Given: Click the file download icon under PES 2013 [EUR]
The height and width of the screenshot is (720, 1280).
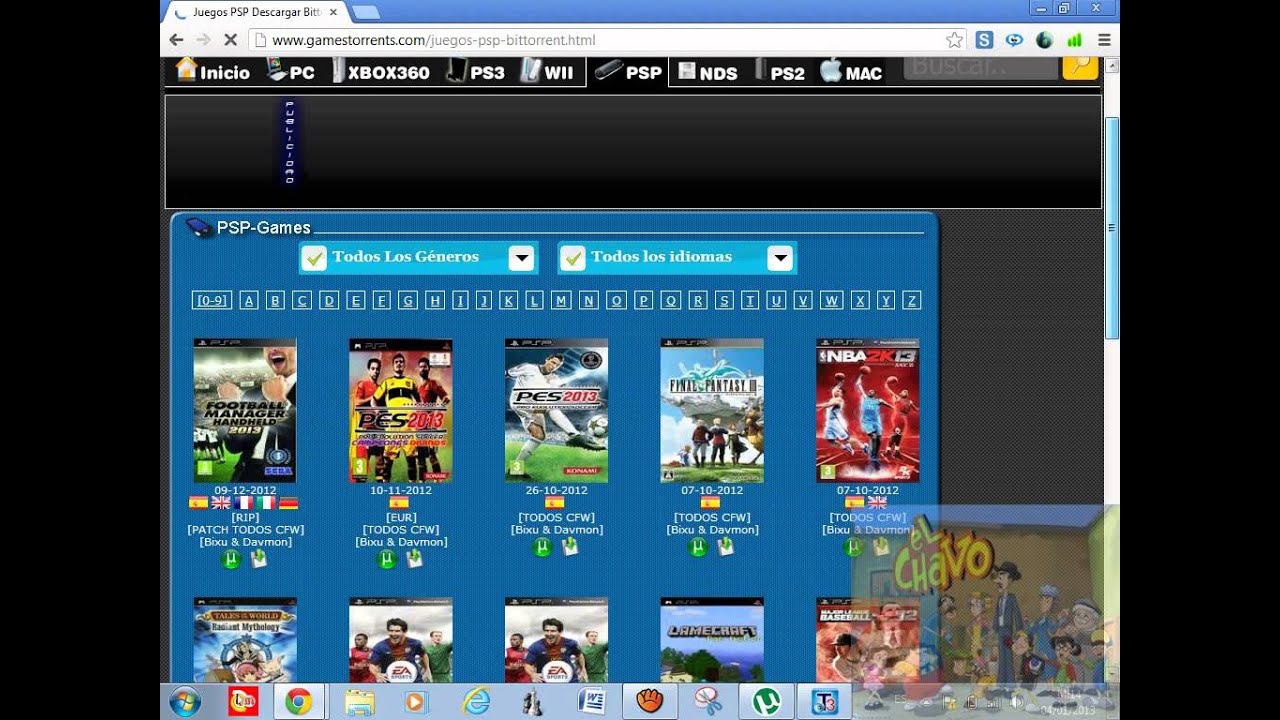Looking at the screenshot, I should pos(414,559).
